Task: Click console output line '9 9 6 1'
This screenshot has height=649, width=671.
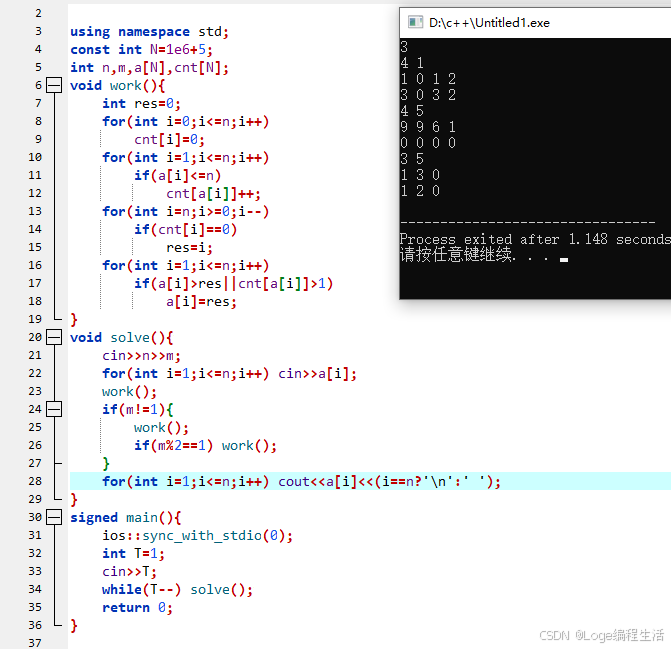Action: pyautogui.click(x=428, y=127)
